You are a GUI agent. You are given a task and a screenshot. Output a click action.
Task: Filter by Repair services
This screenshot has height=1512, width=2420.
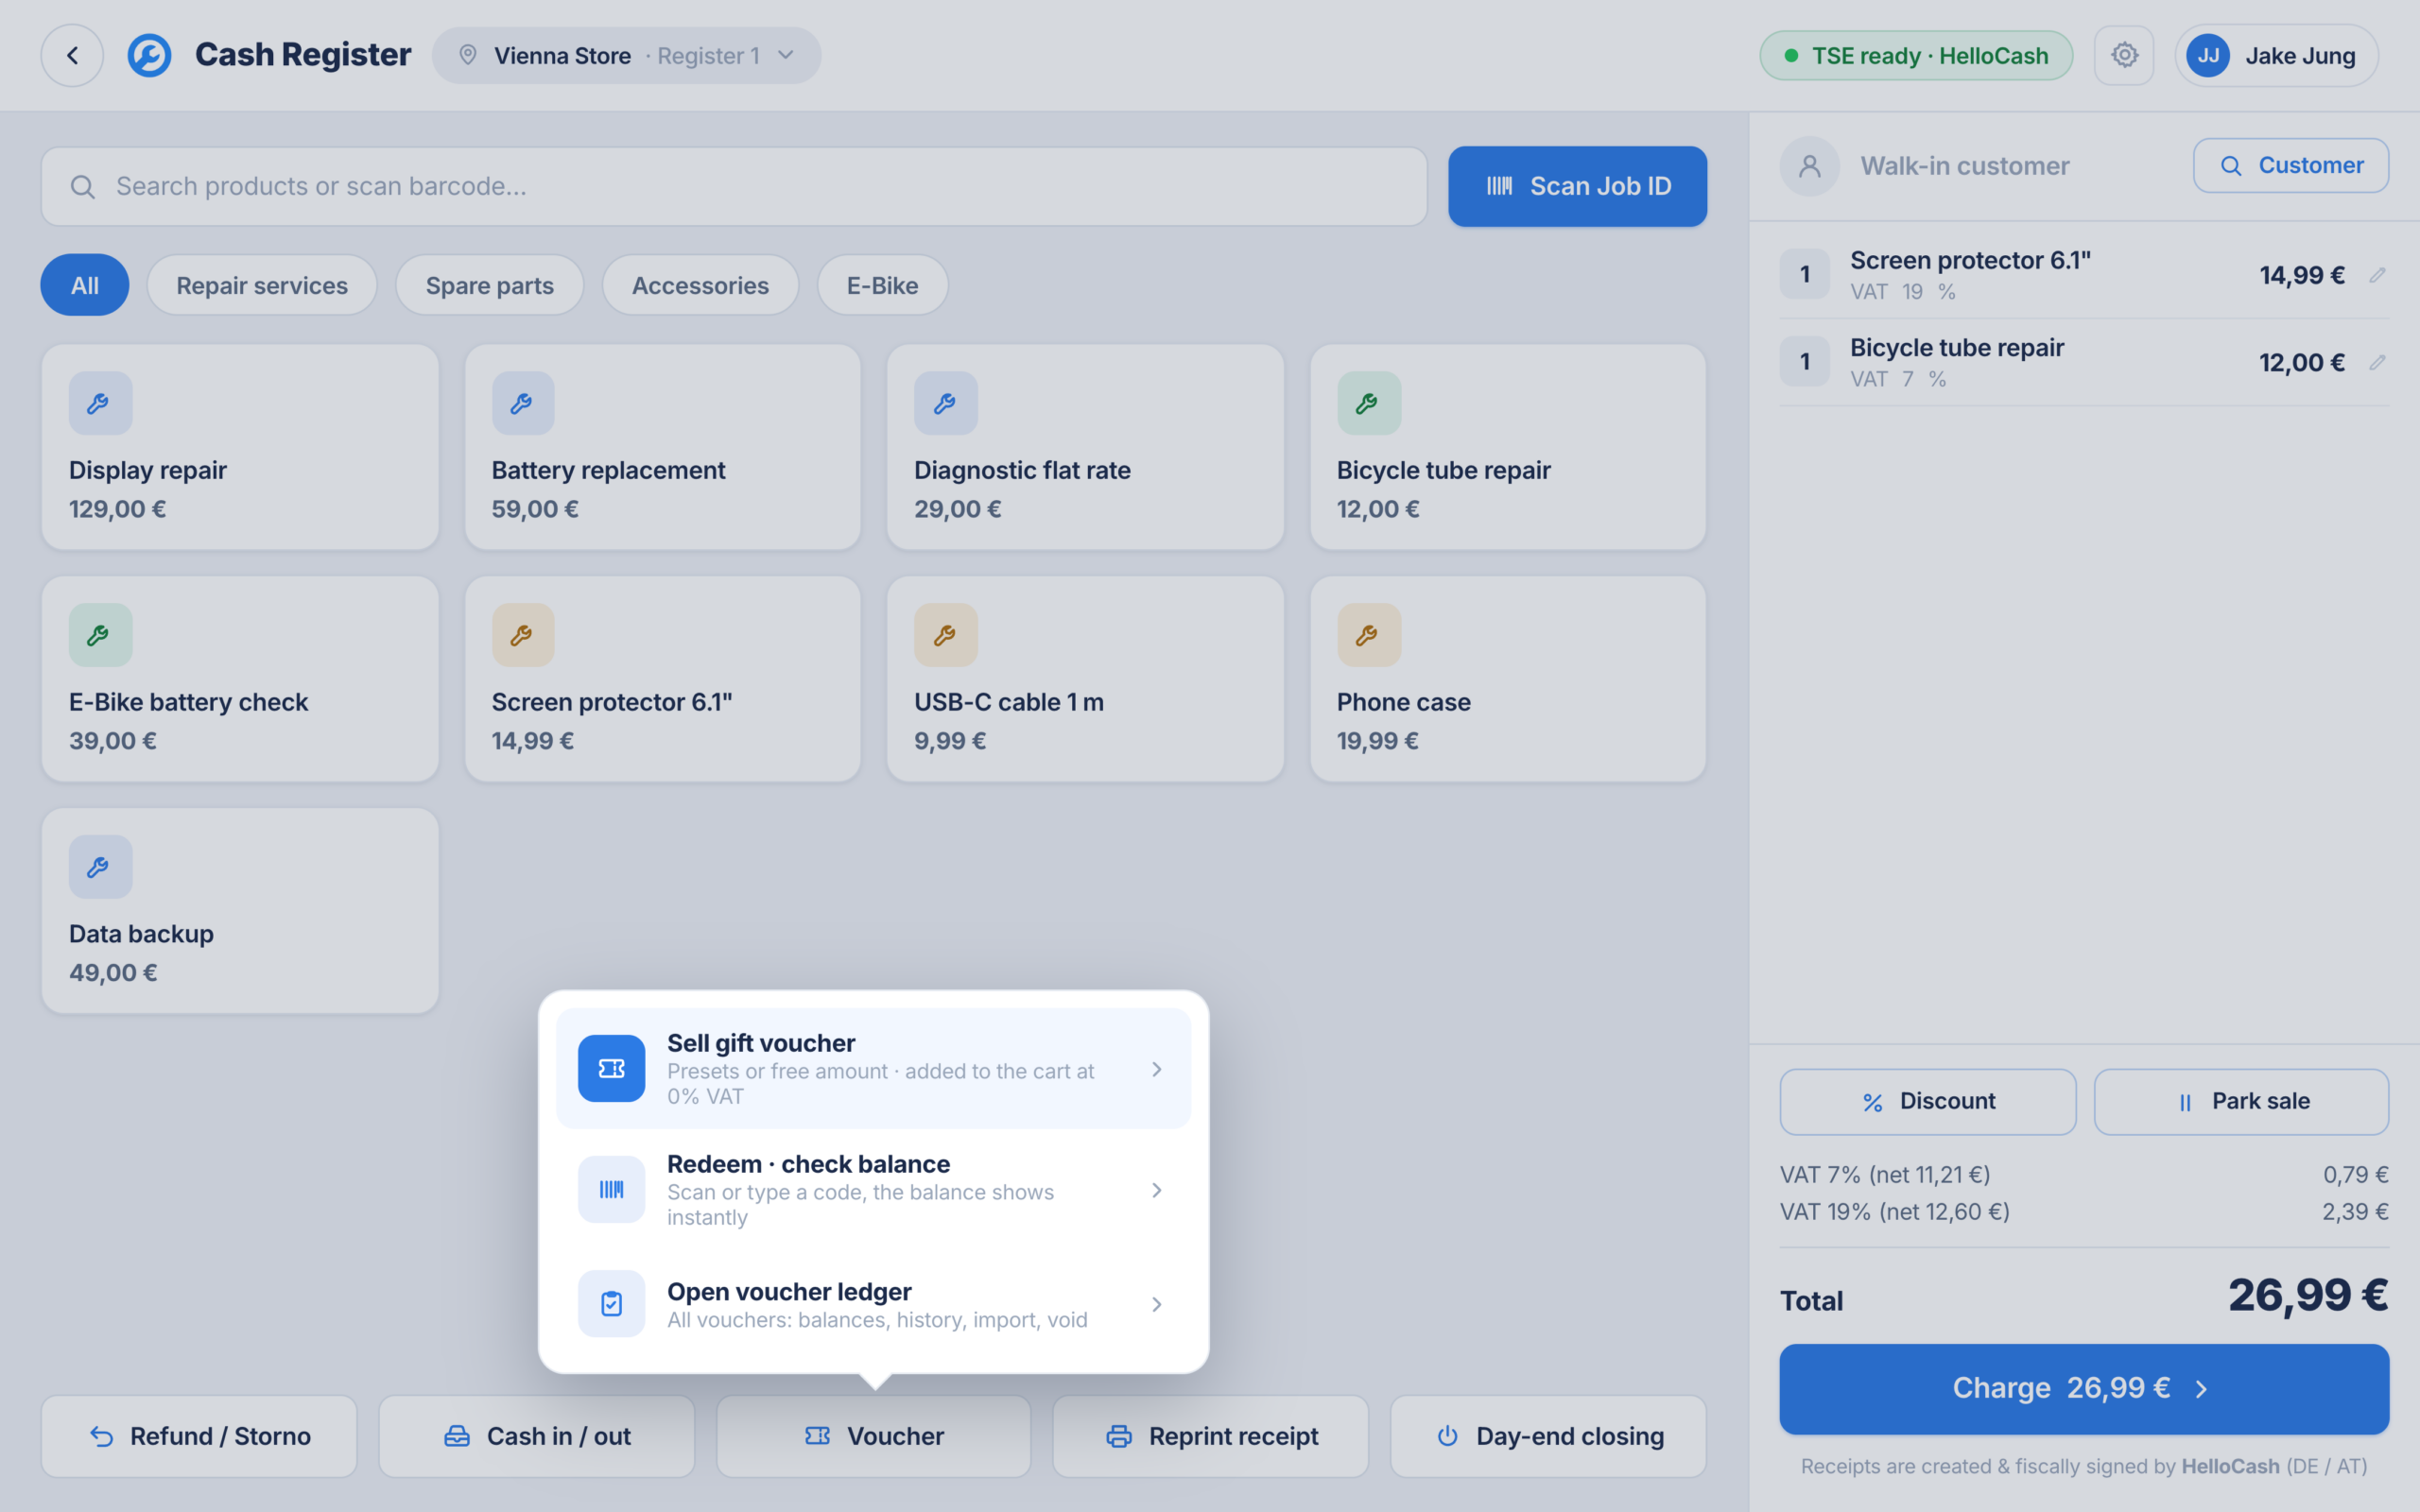[262, 285]
